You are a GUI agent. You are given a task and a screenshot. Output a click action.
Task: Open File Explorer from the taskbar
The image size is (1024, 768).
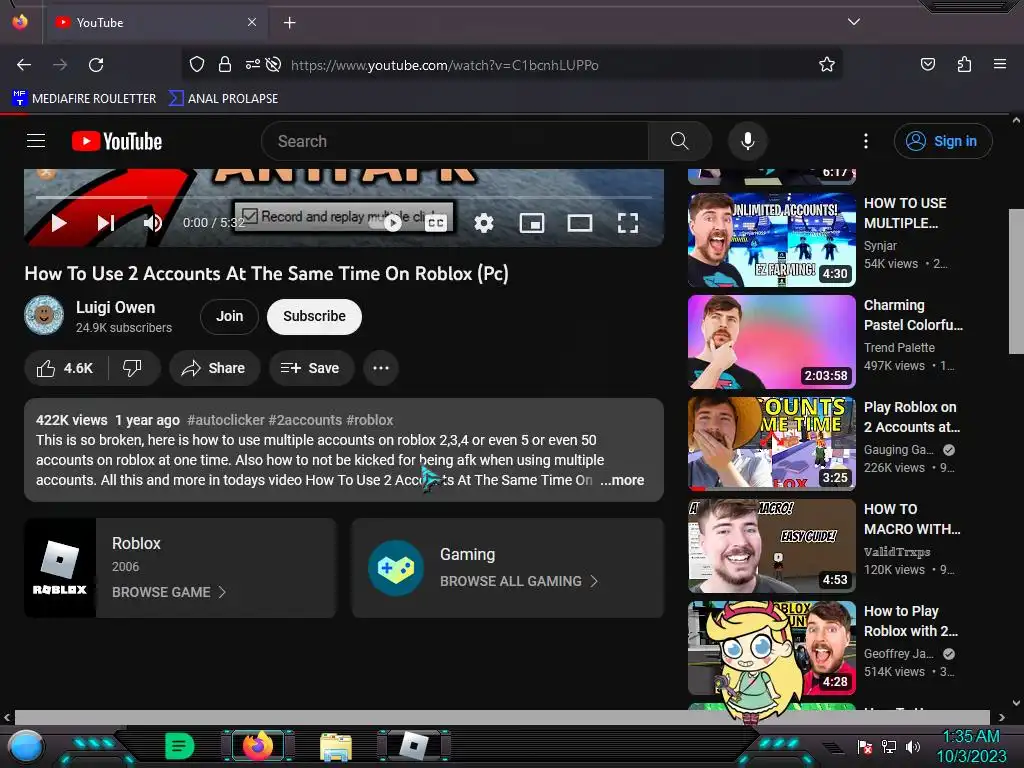click(336, 746)
